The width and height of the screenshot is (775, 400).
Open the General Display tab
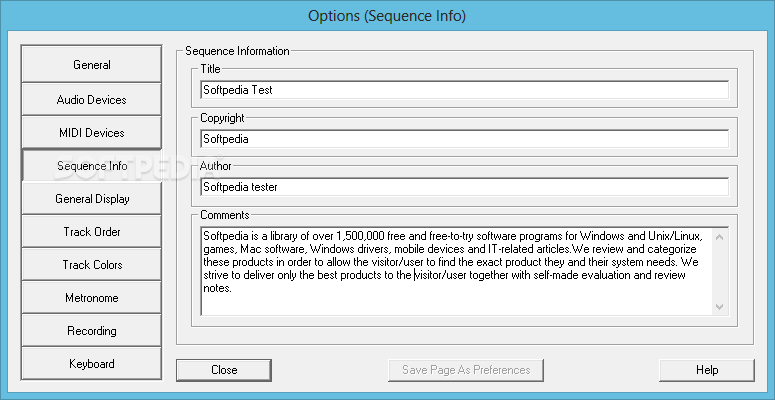pyautogui.click(x=91, y=198)
